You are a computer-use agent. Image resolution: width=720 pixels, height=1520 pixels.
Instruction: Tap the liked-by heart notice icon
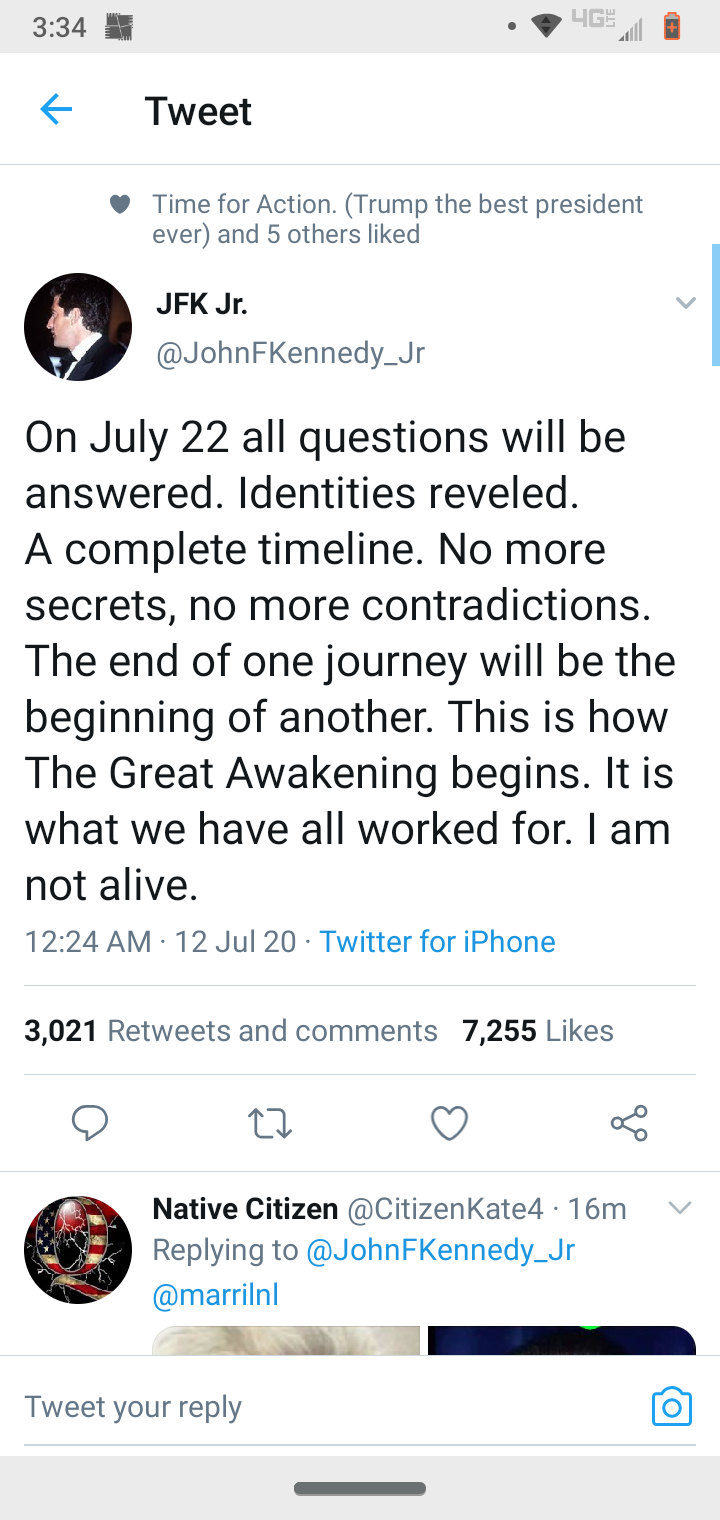coord(120,205)
